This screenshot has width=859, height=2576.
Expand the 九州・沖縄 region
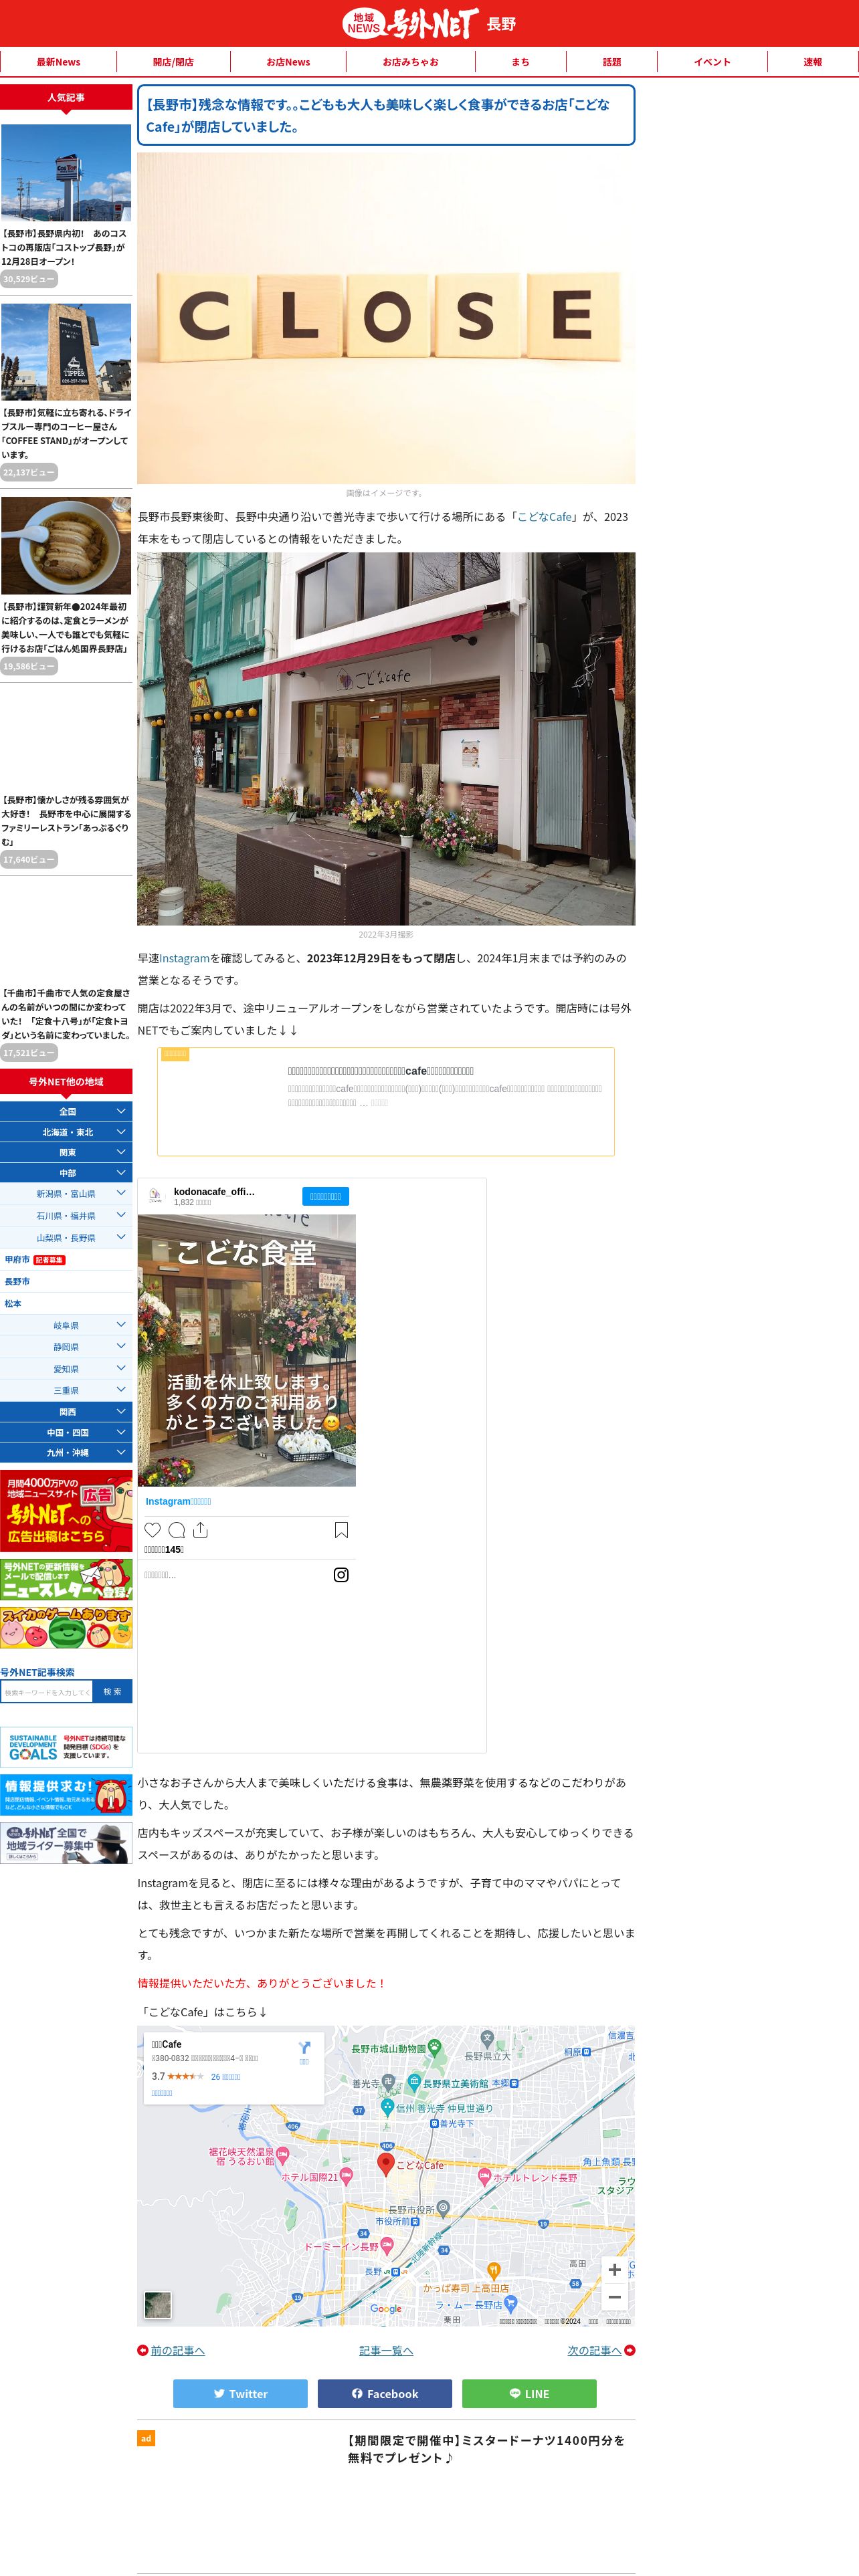click(x=66, y=1453)
